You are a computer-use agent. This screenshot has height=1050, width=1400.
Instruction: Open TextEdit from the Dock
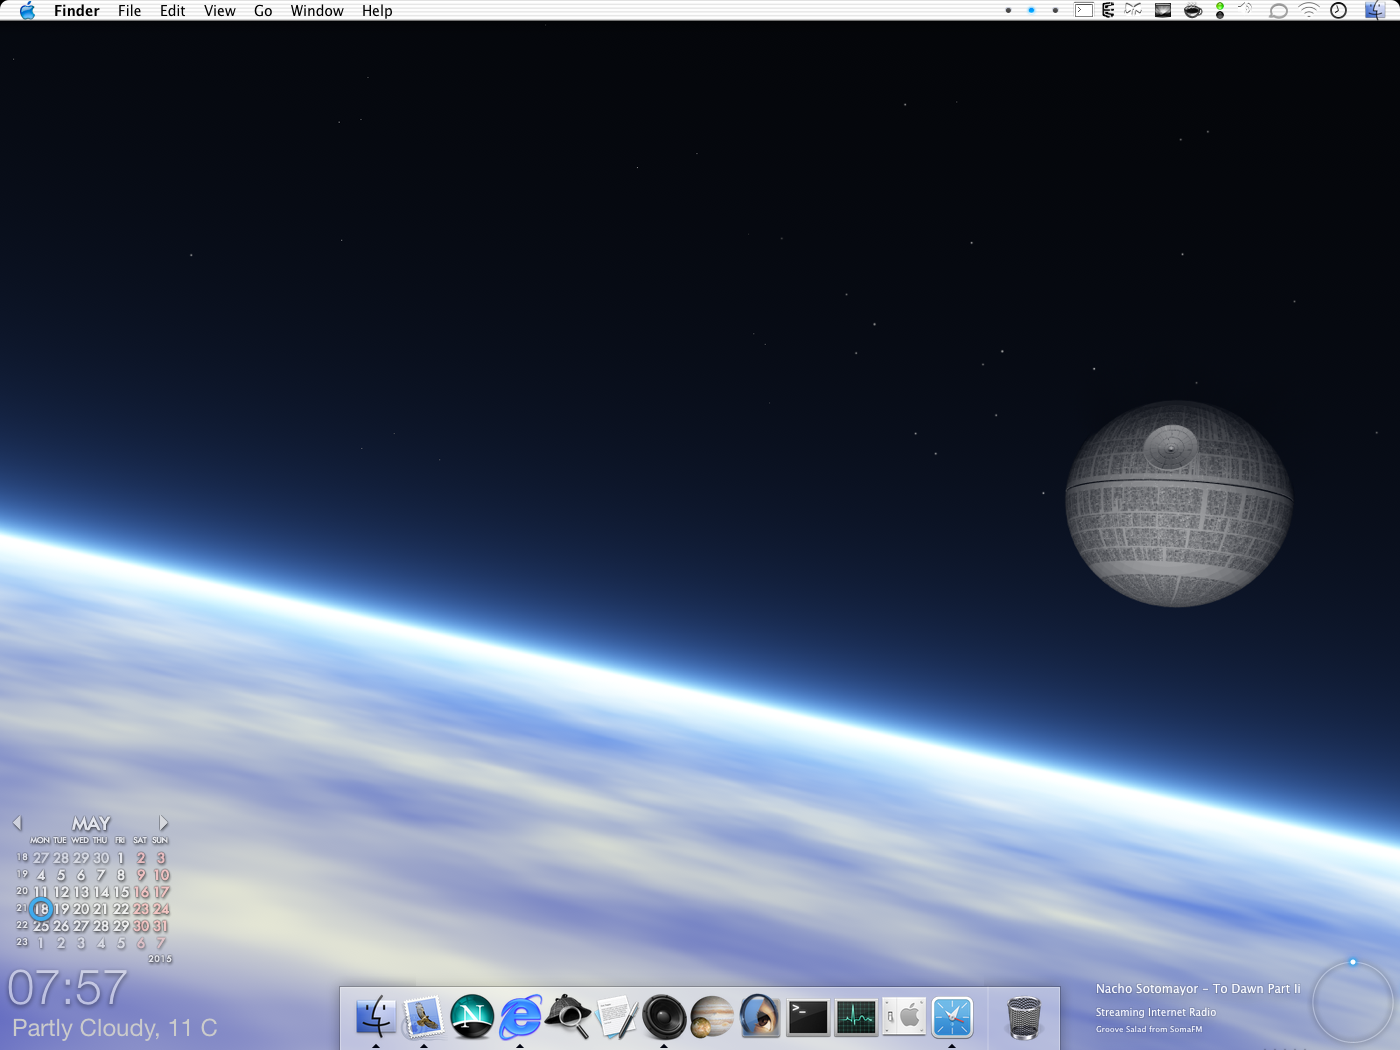tap(616, 1017)
